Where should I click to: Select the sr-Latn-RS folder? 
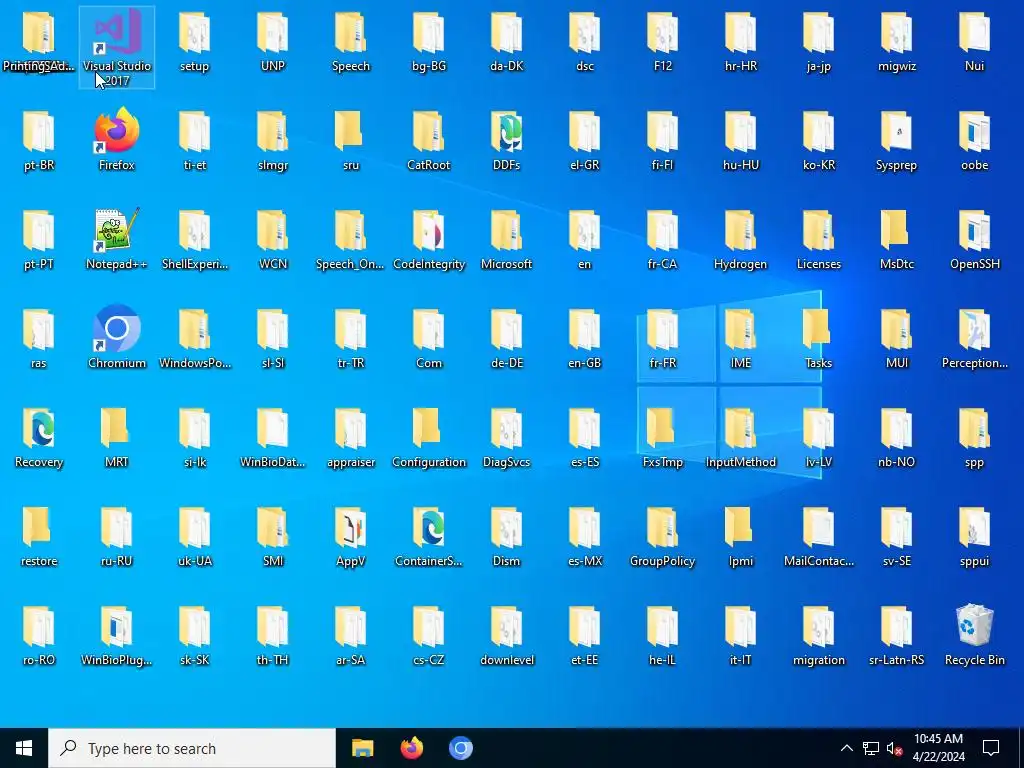pyautogui.click(x=897, y=635)
